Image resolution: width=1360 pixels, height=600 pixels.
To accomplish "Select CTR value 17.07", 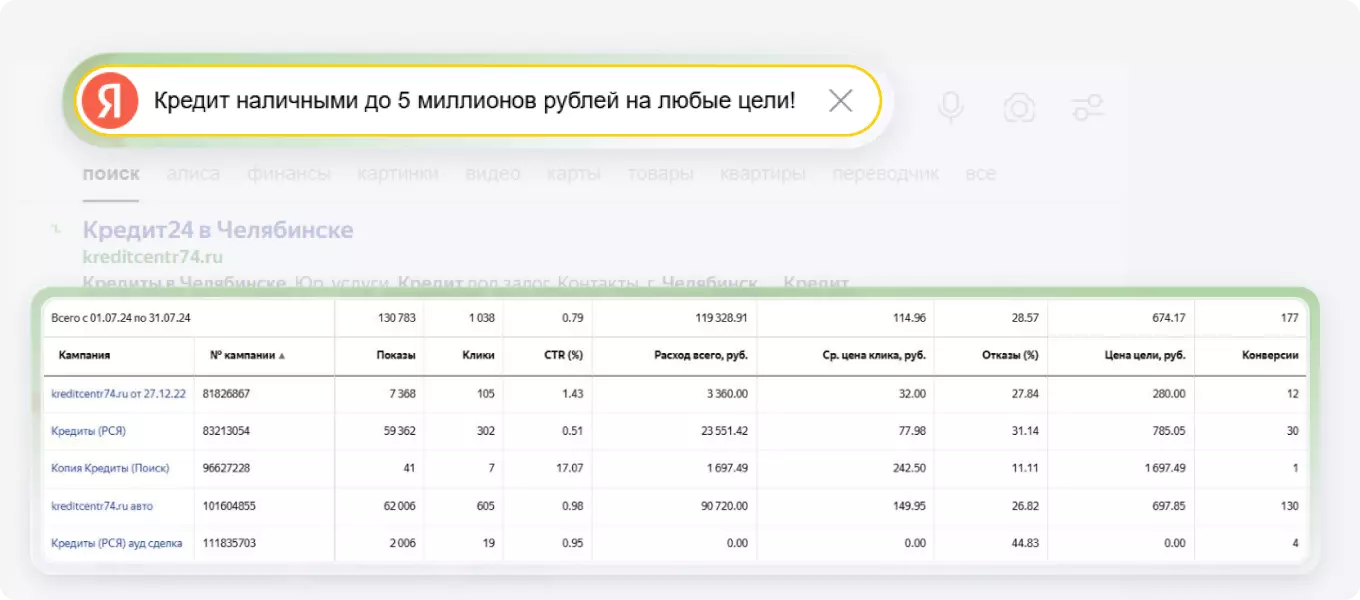I will tap(569, 468).
